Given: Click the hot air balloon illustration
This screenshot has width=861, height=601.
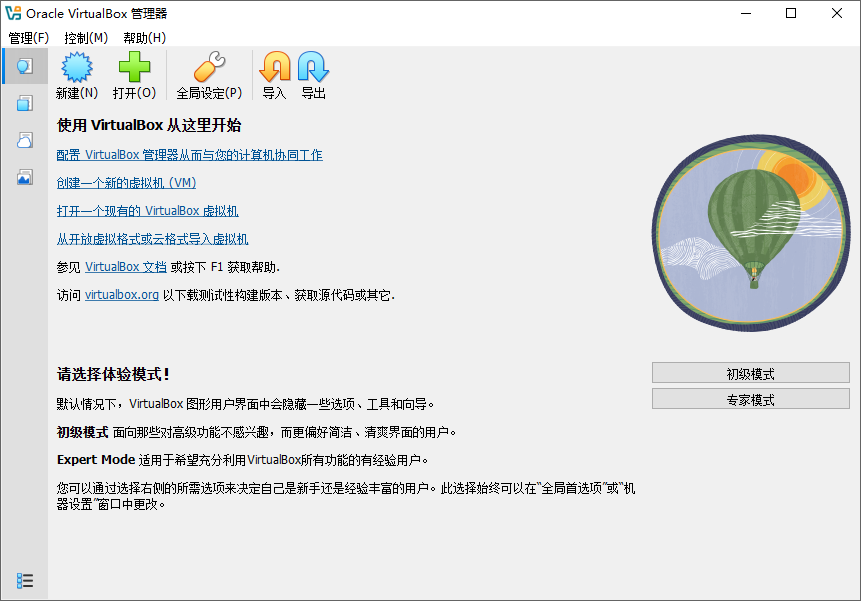Looking at the screenshot, I should (750, 232).
